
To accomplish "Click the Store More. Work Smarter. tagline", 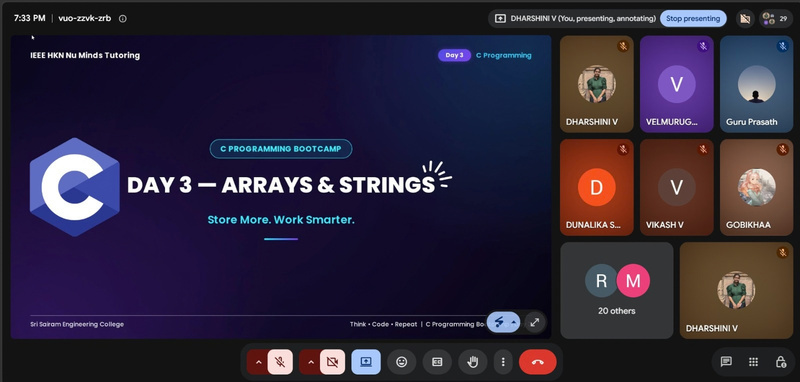I will (x=281, y=220).
